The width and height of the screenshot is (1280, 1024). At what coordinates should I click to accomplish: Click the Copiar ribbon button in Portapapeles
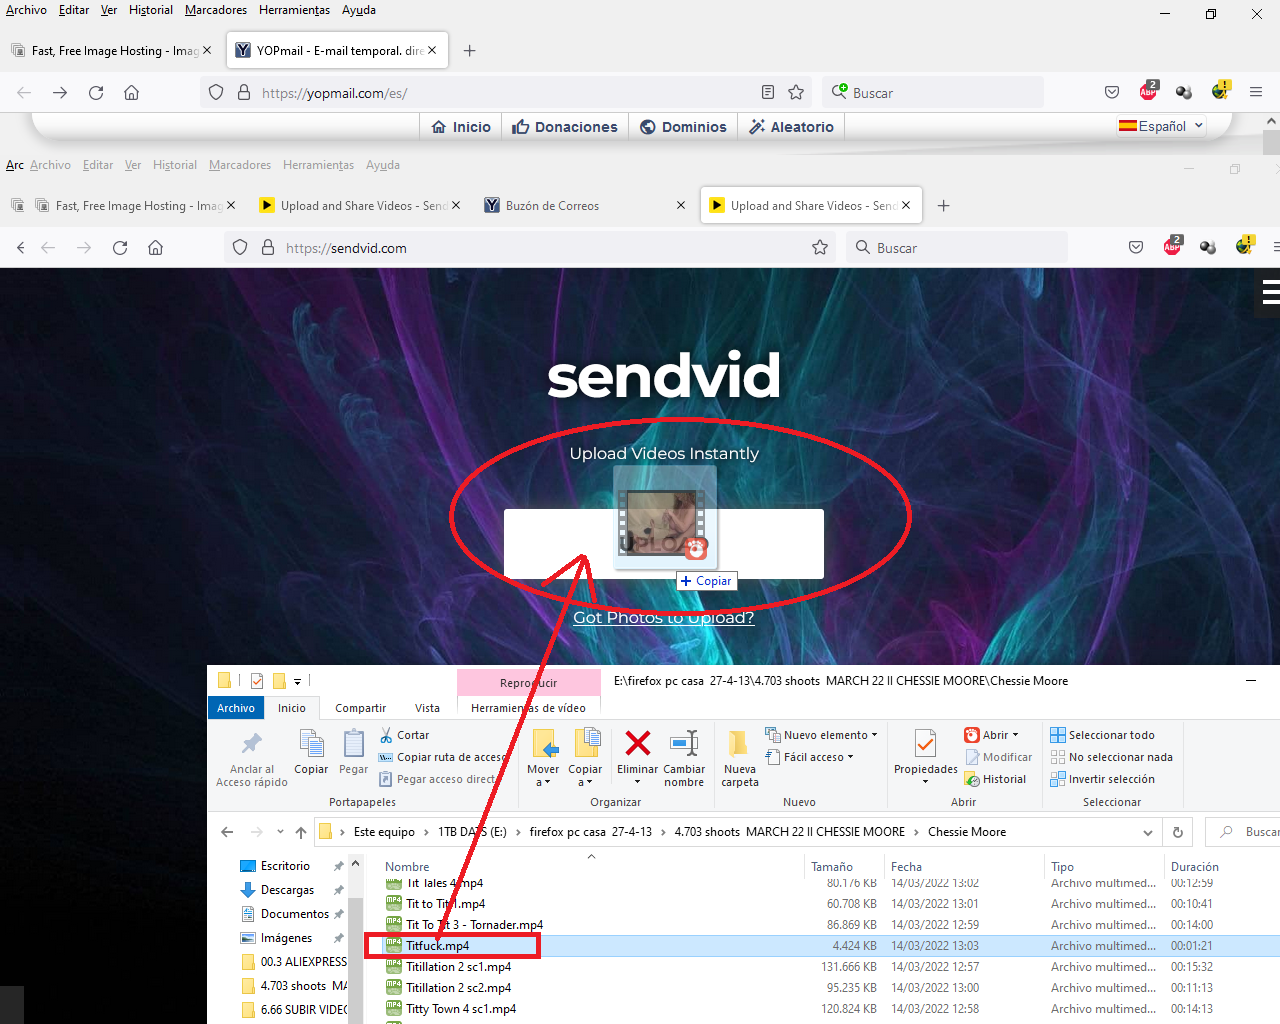coord(311,751)
